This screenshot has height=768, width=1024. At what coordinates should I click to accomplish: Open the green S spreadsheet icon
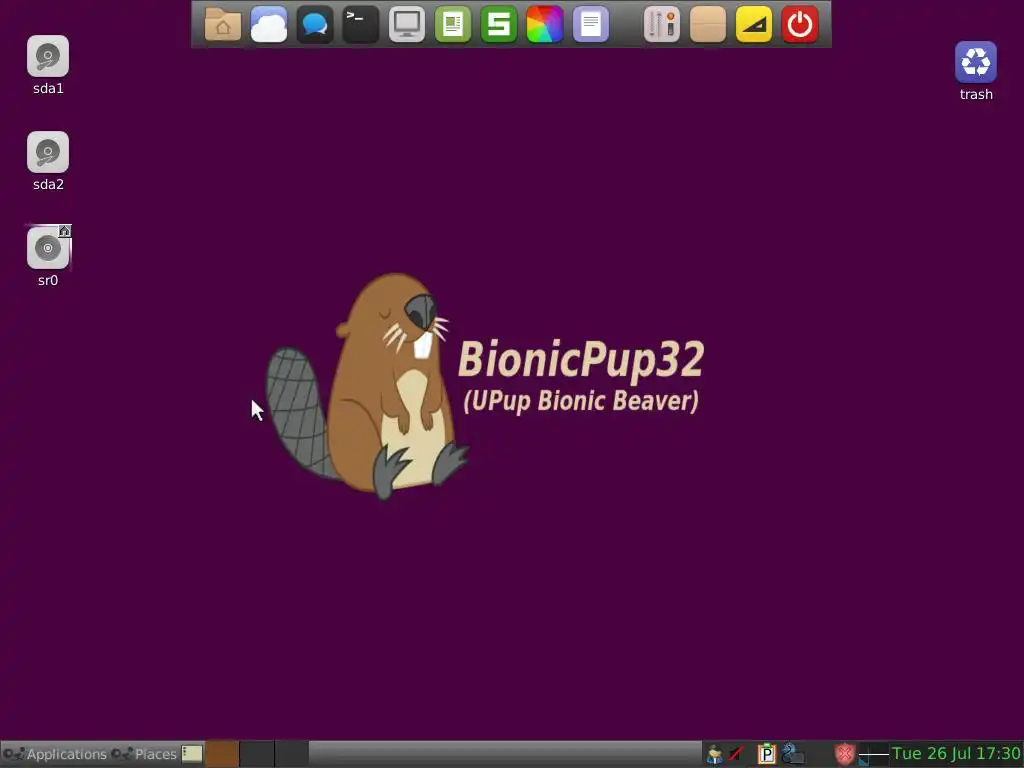click(x=499, y=25)
